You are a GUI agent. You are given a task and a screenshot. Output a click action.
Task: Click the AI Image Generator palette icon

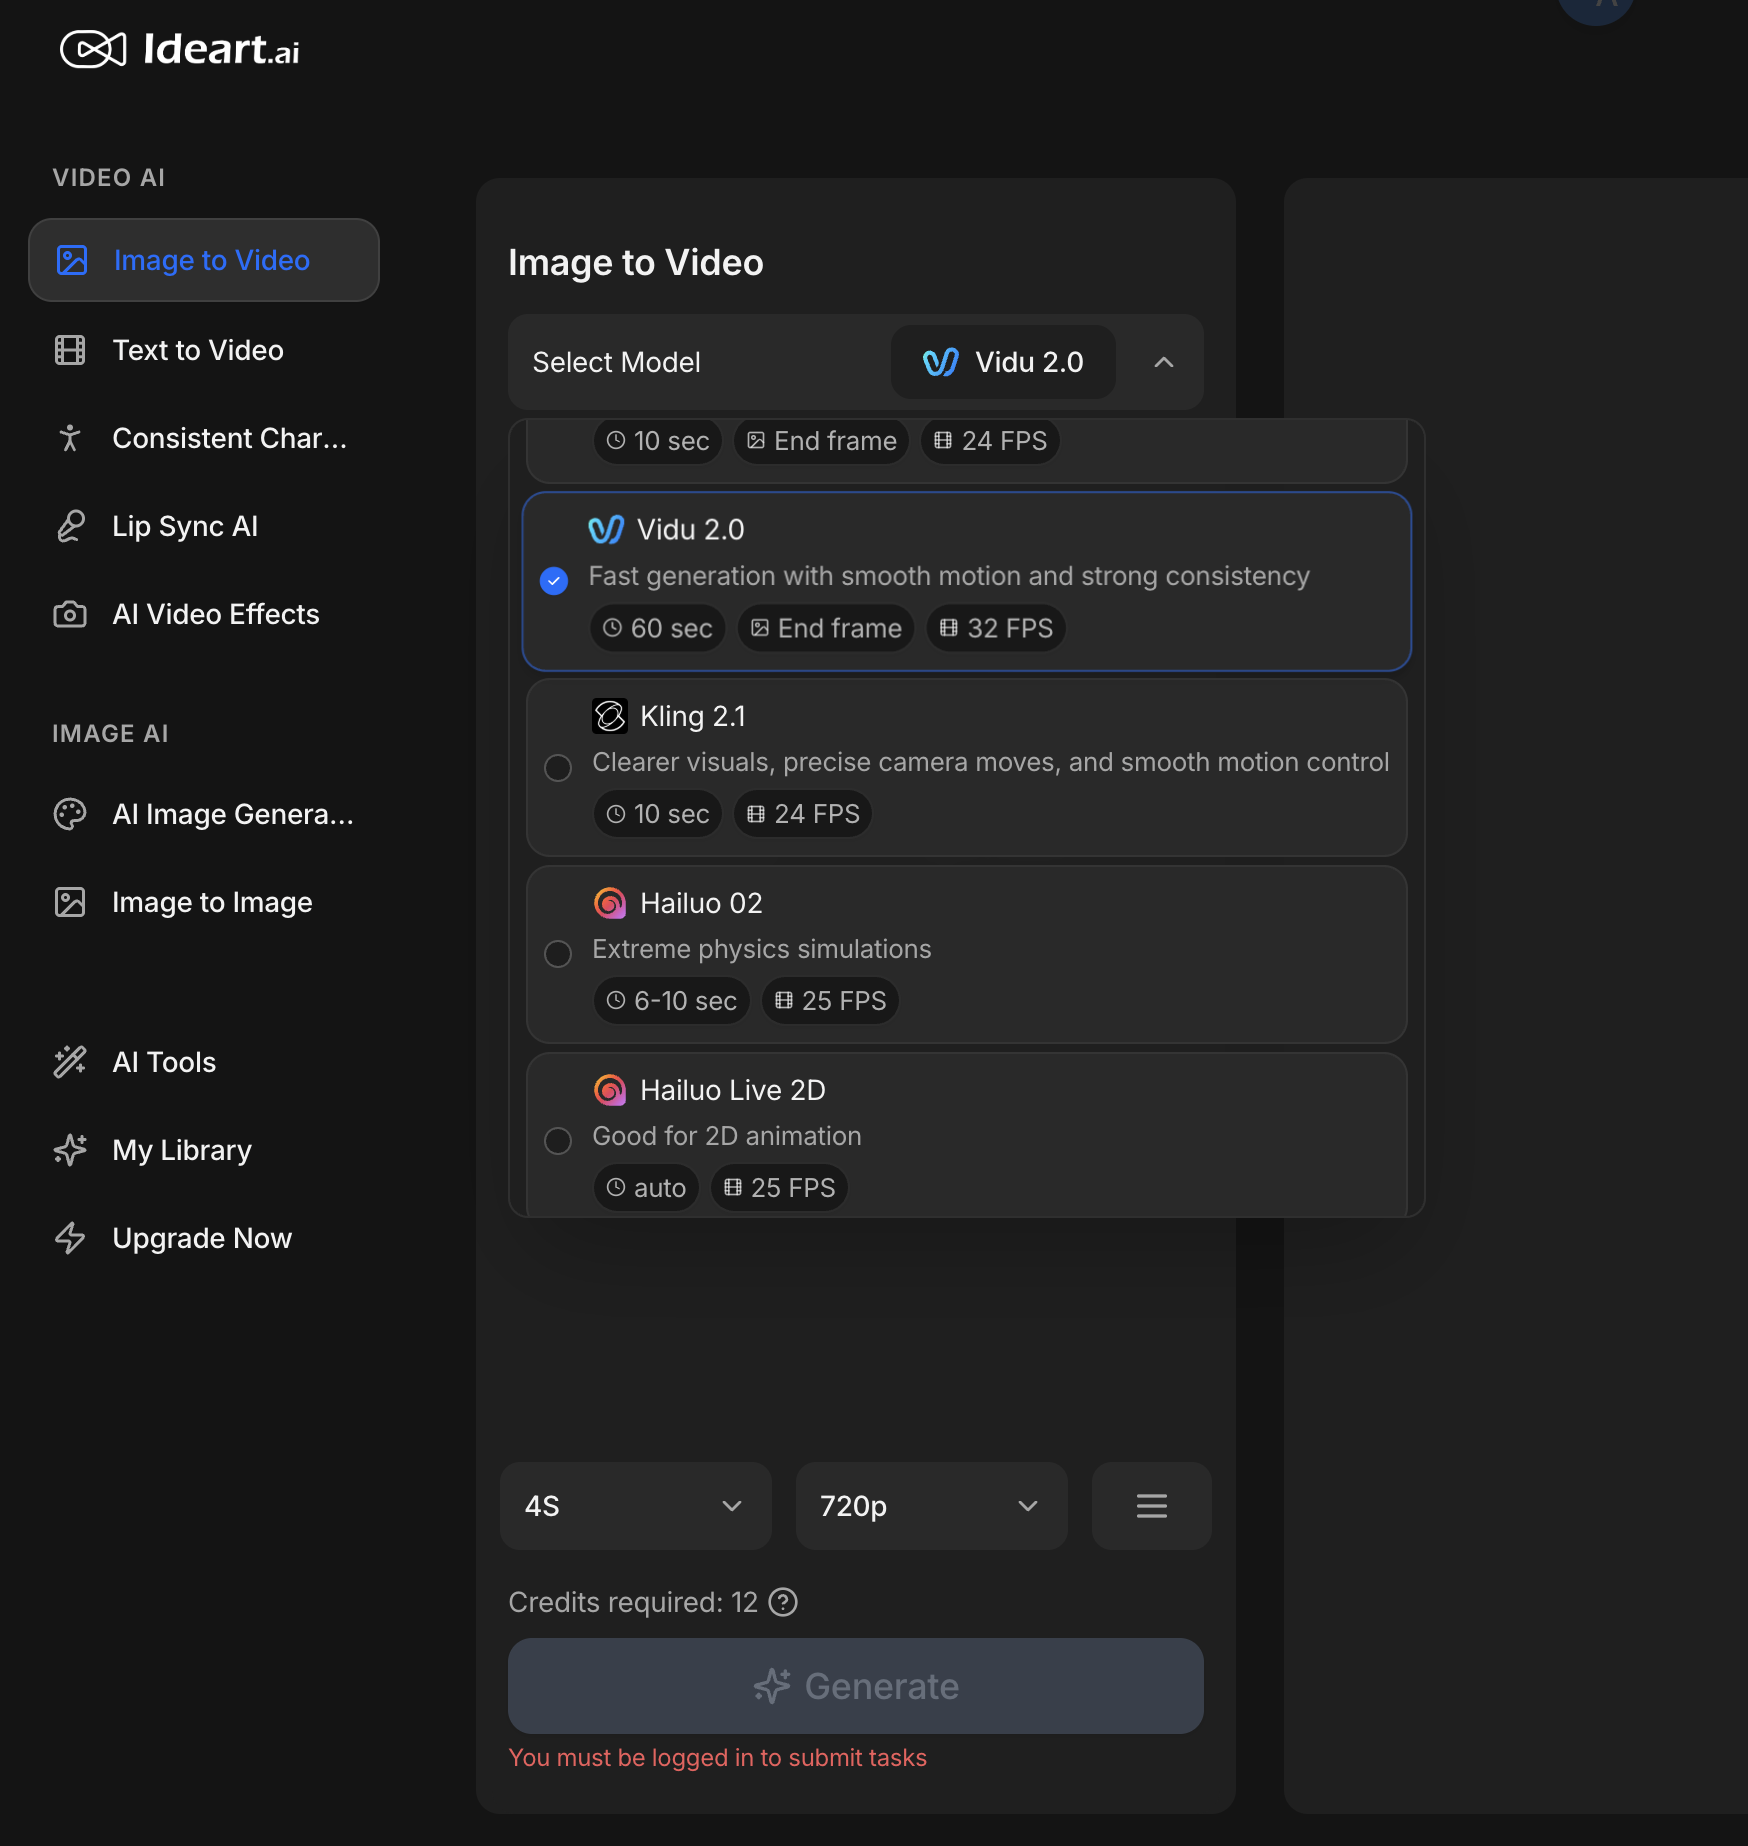[x=70, y=814]
